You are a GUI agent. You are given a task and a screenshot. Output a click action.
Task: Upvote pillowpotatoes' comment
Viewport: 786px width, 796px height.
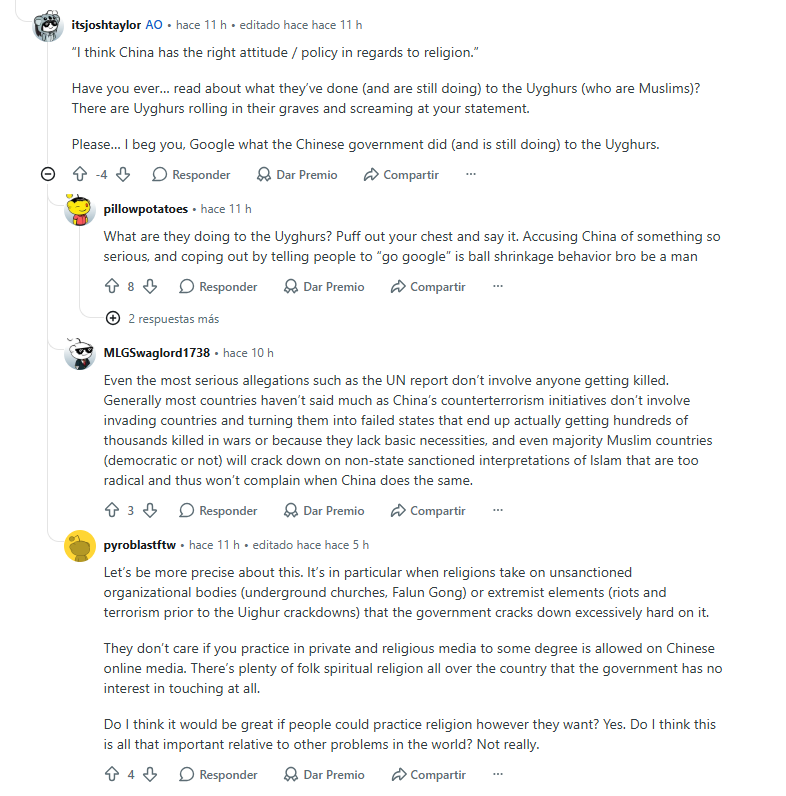tap(112, 287)
